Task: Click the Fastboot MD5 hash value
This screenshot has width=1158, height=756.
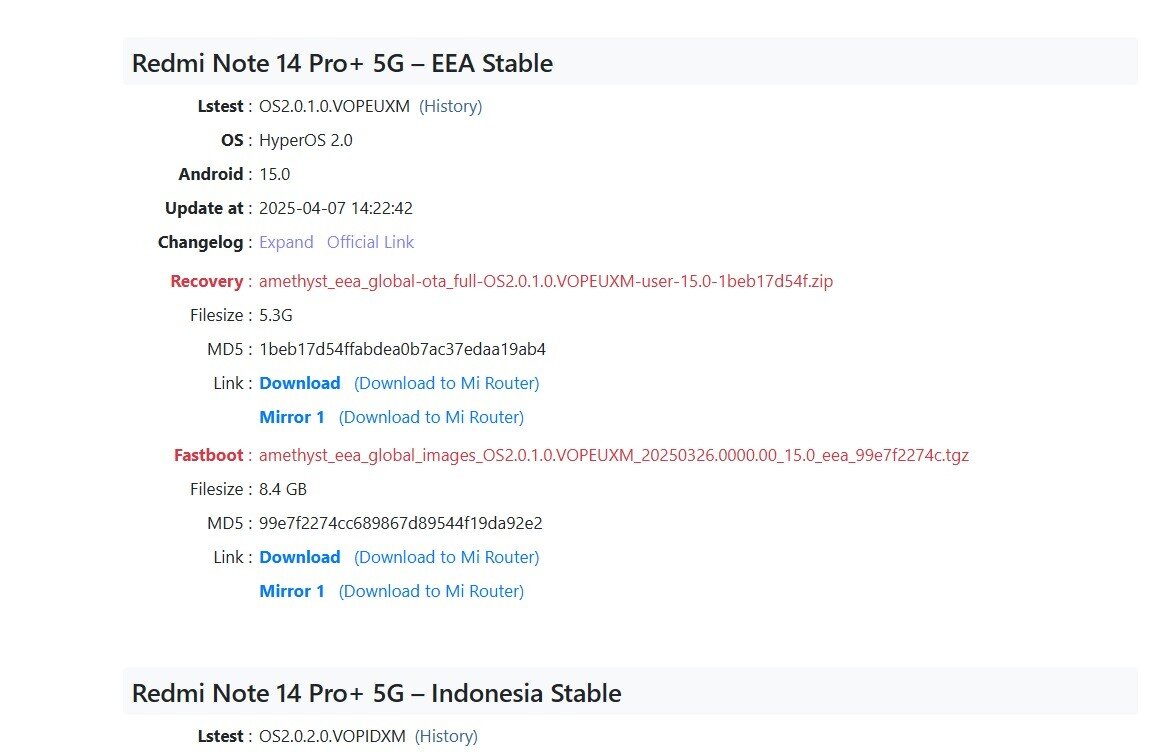Action: (400, 523)
